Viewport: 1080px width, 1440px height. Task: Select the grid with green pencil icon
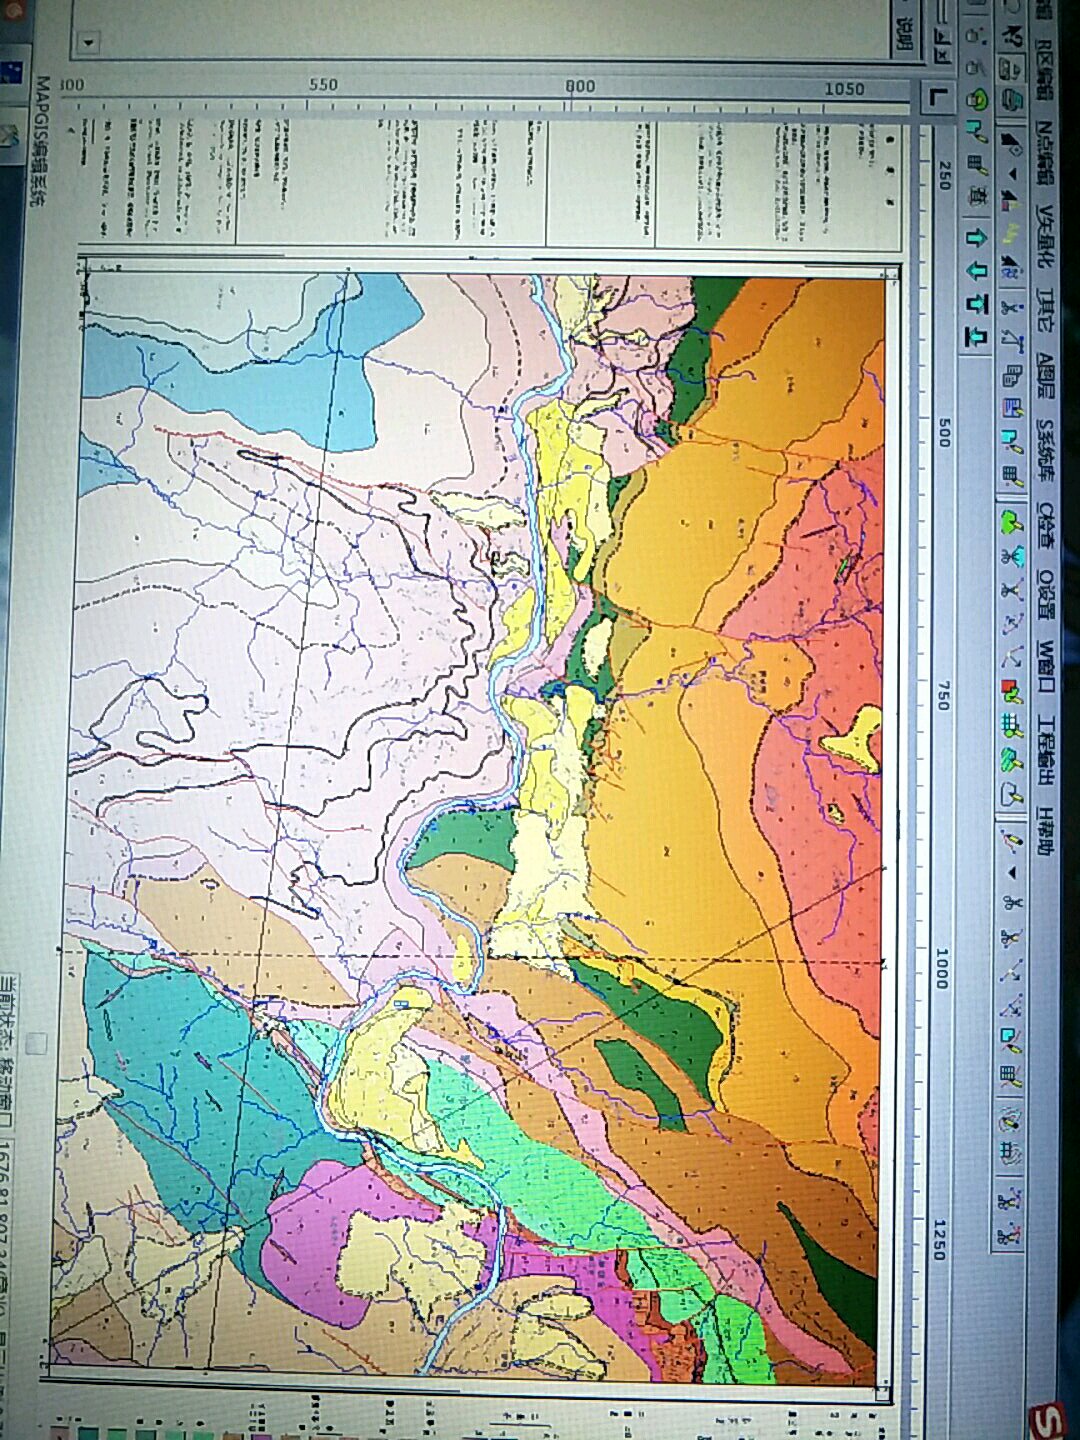pyautogui.click(x=1011, y=724)
